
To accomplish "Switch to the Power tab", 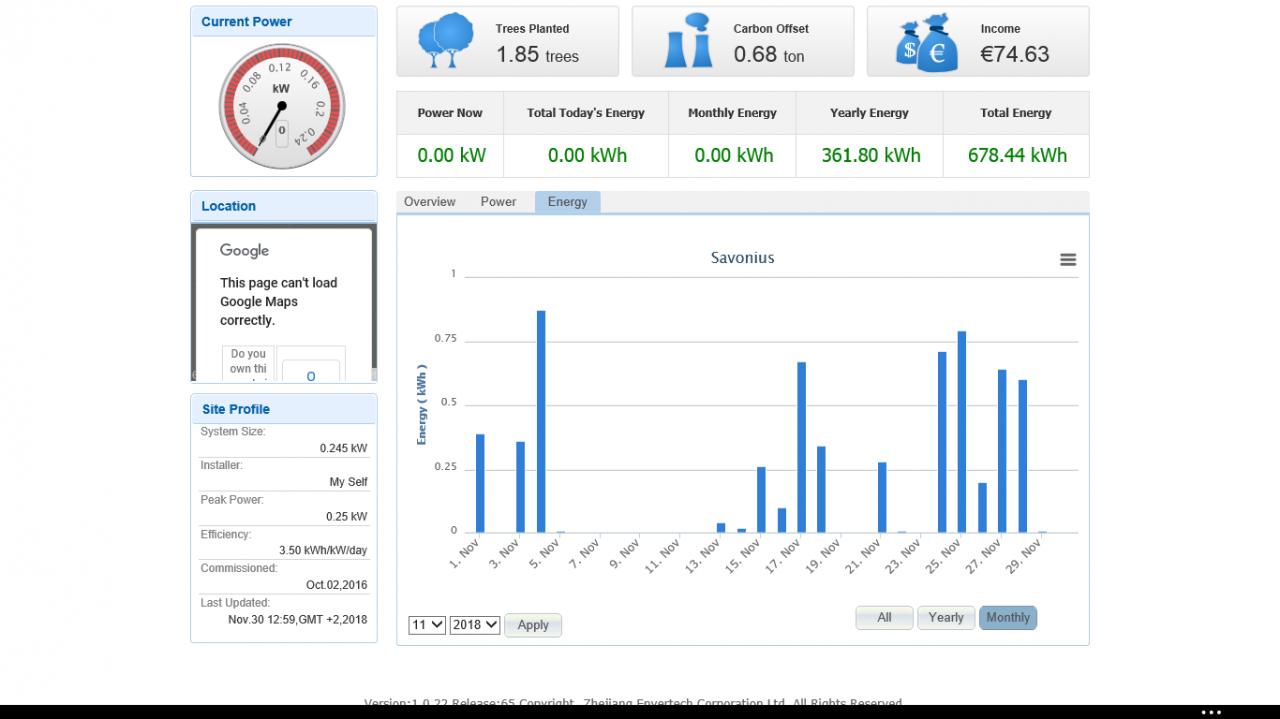I will point(498,202).
